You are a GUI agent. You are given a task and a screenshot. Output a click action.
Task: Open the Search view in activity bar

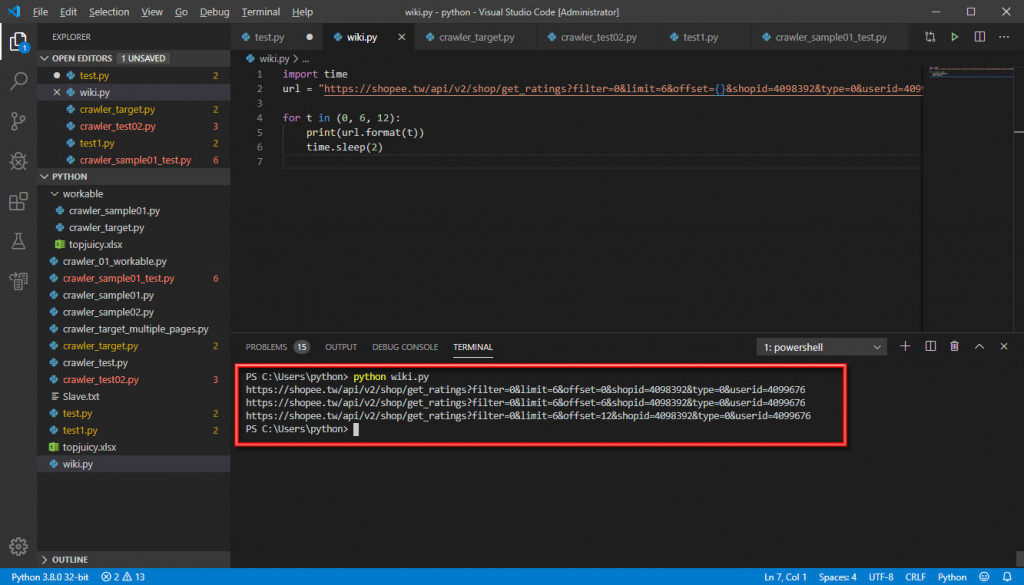click(18, 81)
